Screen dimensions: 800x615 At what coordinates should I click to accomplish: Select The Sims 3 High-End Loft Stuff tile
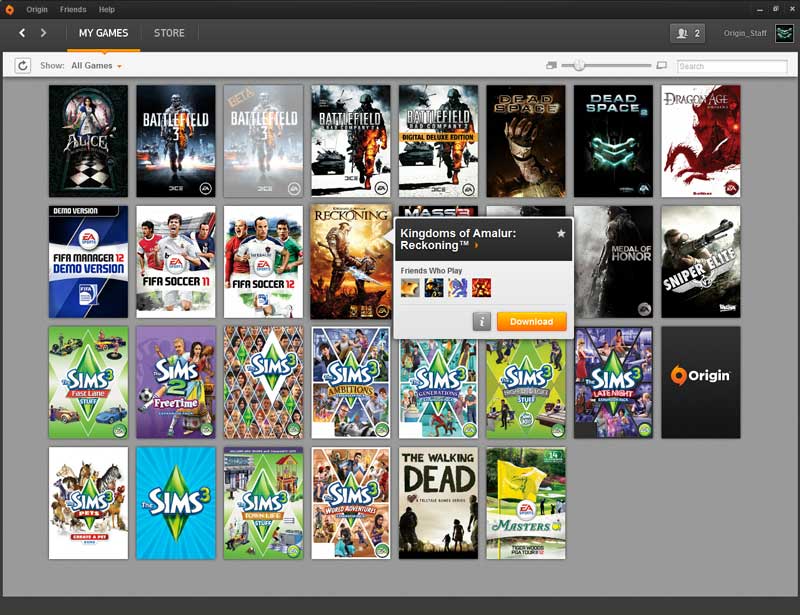[526, 389]
